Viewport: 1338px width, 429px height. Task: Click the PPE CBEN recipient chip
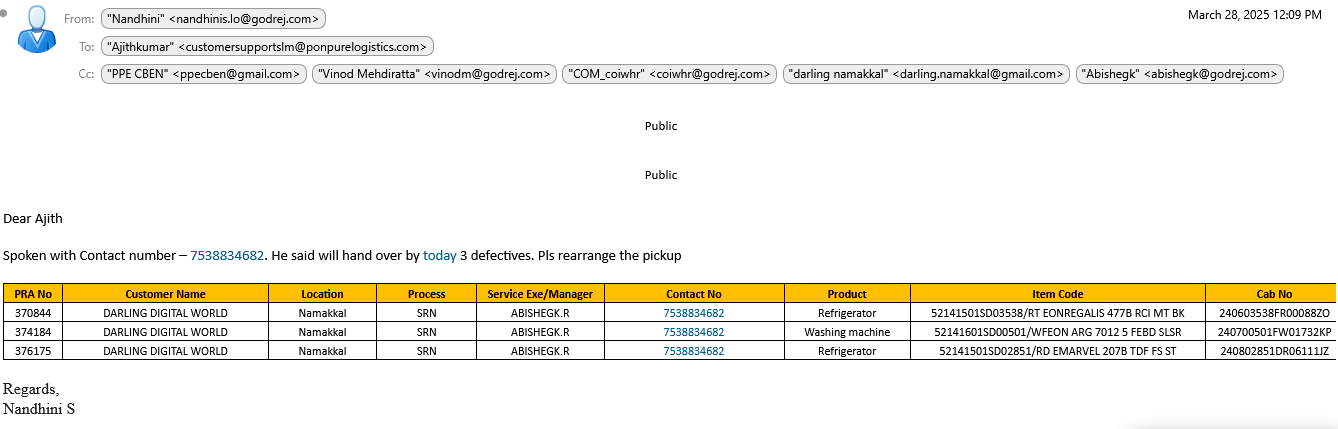coord(204,73)
